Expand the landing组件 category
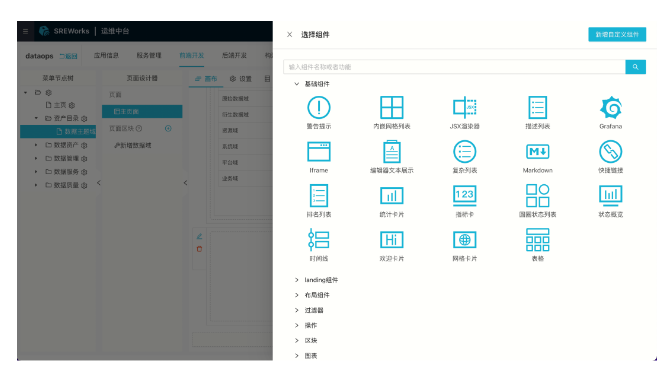 click(297, 280)
